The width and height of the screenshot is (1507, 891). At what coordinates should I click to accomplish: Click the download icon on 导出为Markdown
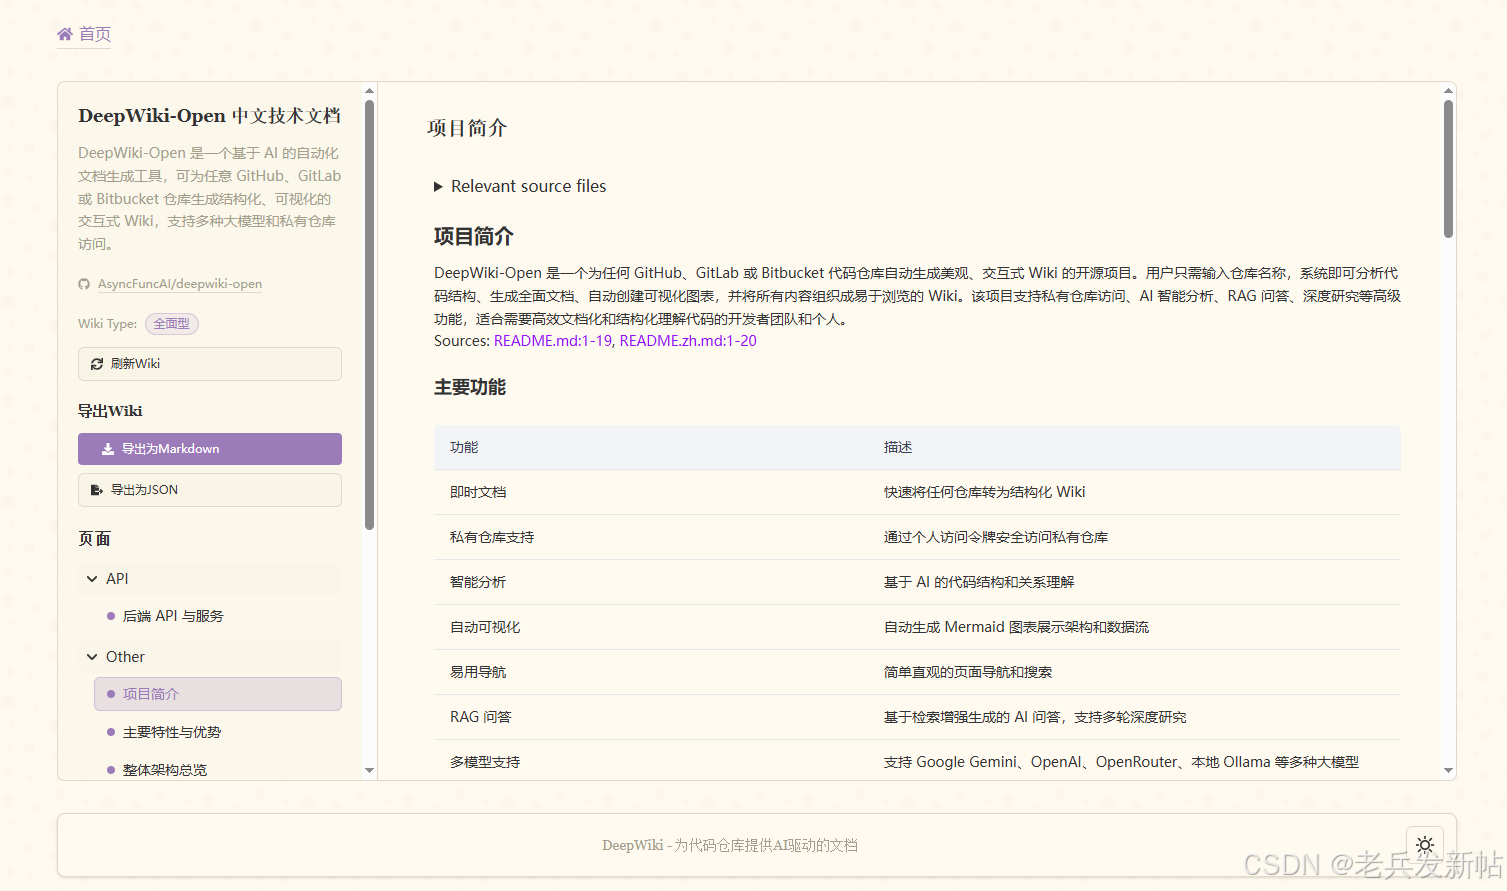point(108,449)
